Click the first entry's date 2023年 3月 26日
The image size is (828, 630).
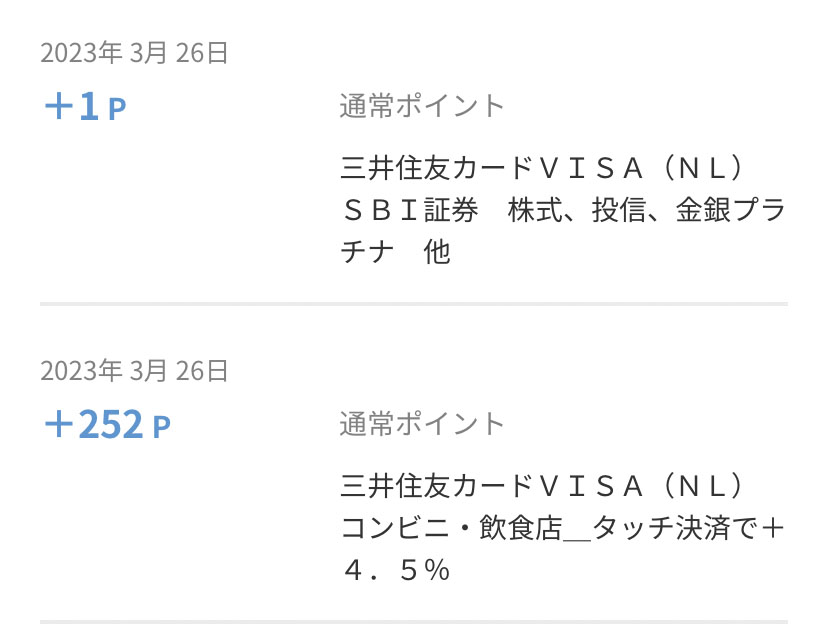click(134, 53)
